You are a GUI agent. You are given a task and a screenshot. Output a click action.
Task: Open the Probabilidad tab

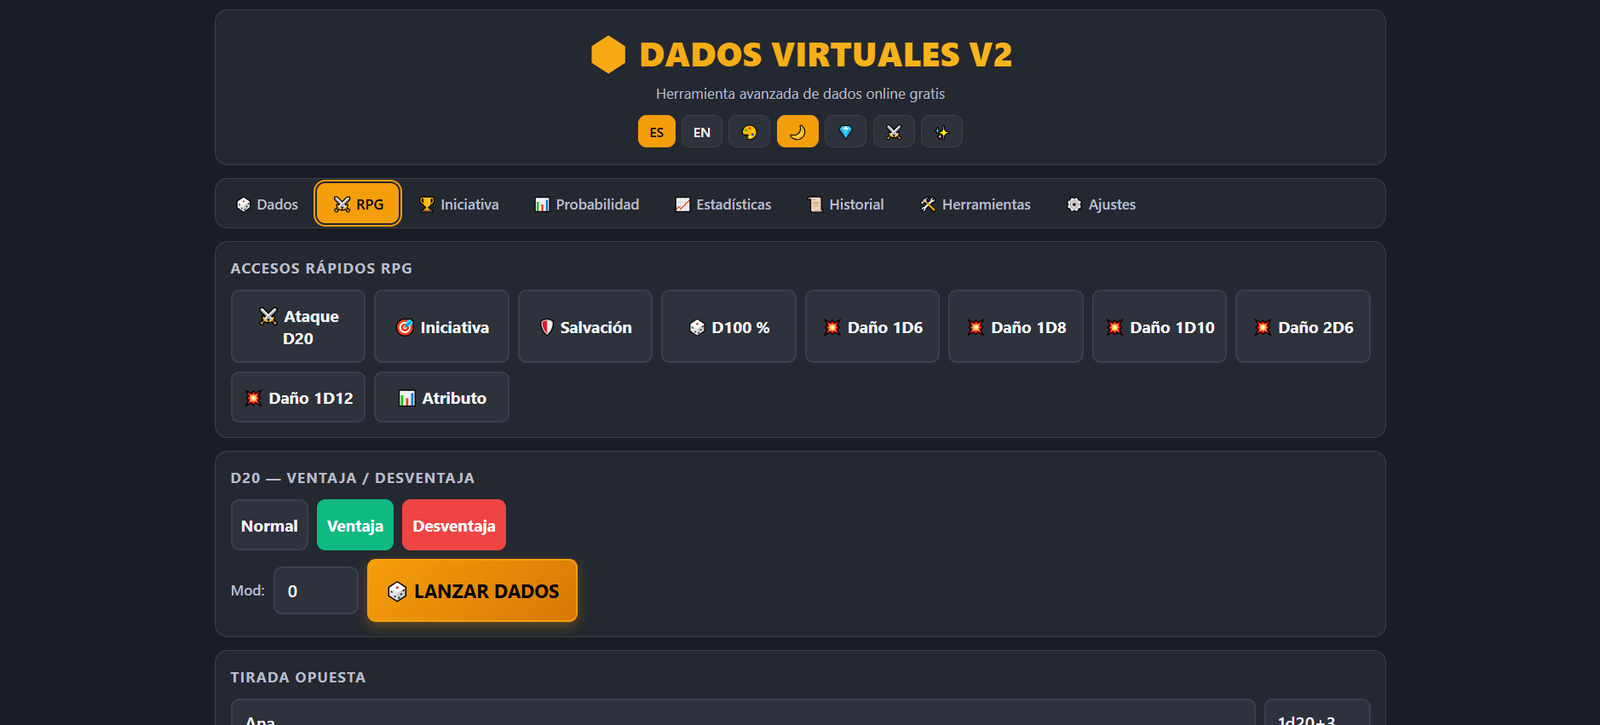(x=587, y=204)
